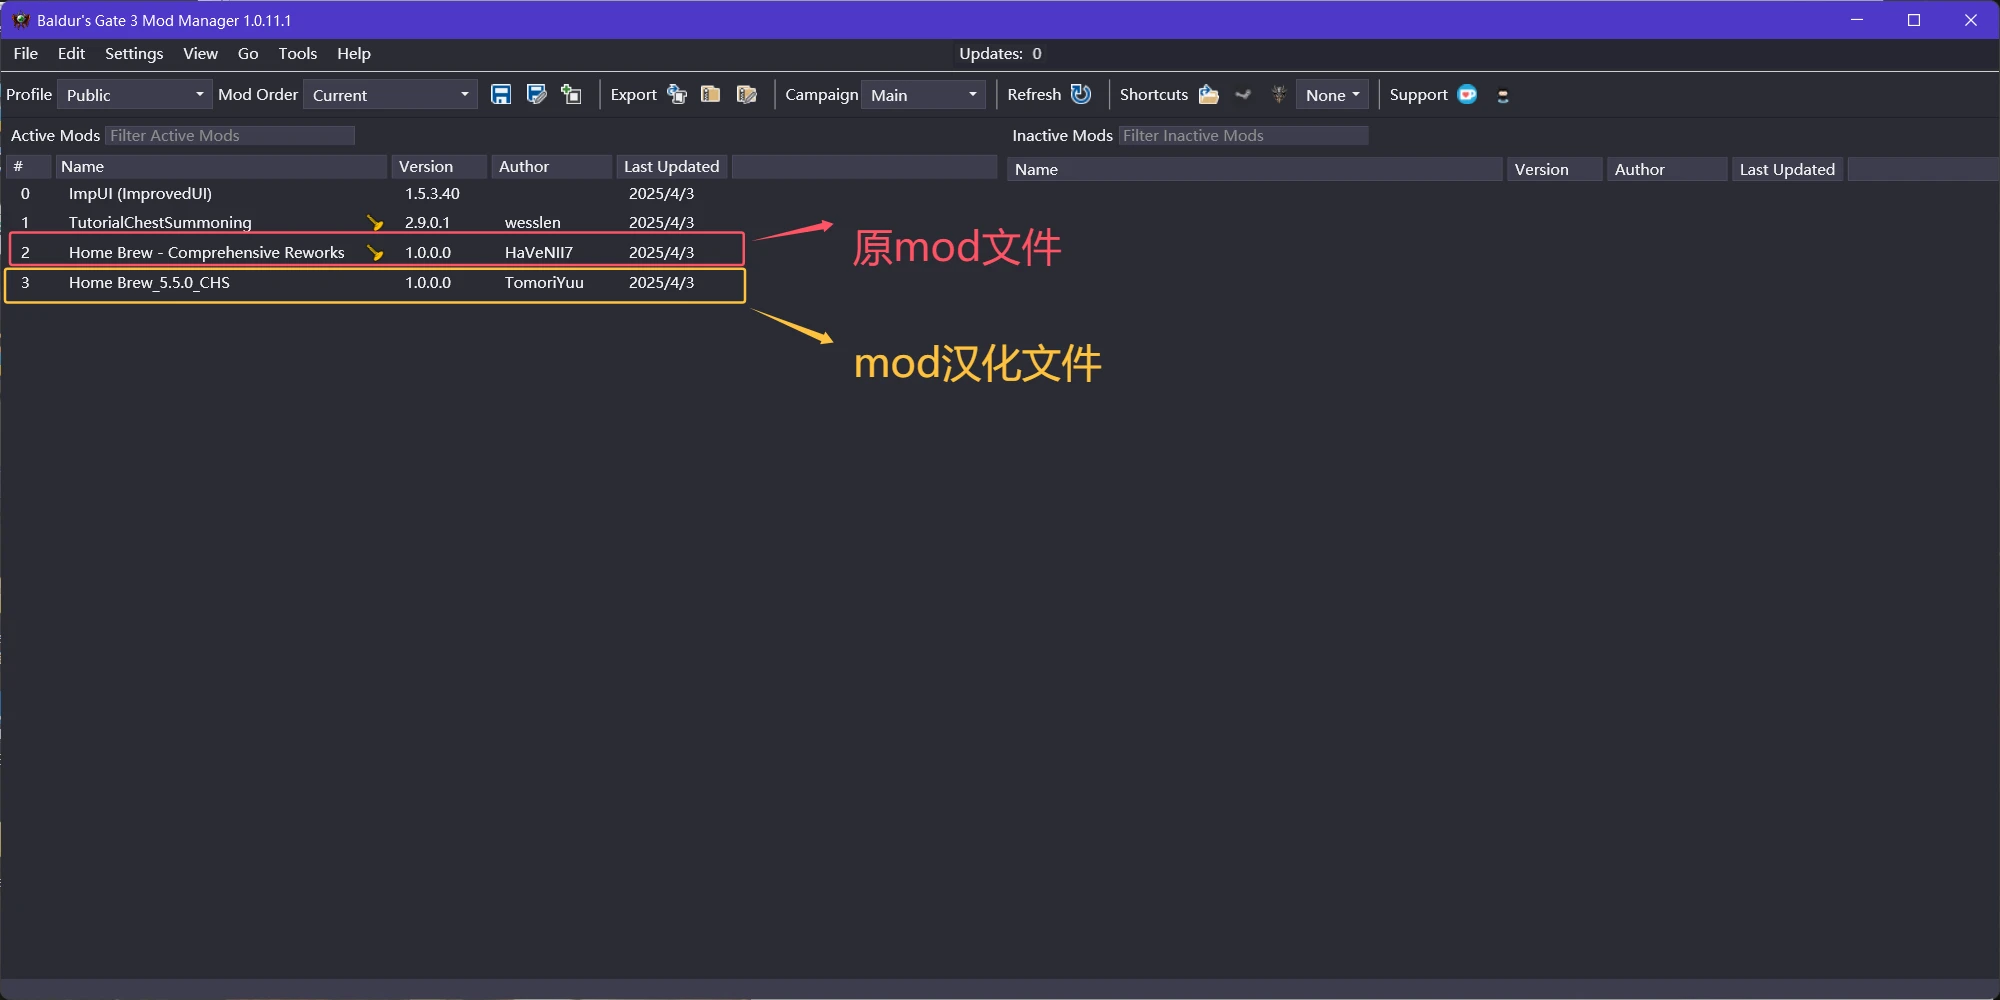Viewport: 2000px width, 1000px height.
Task: Click the blue Refresh arrow icon
Action: coord(1081,94)
